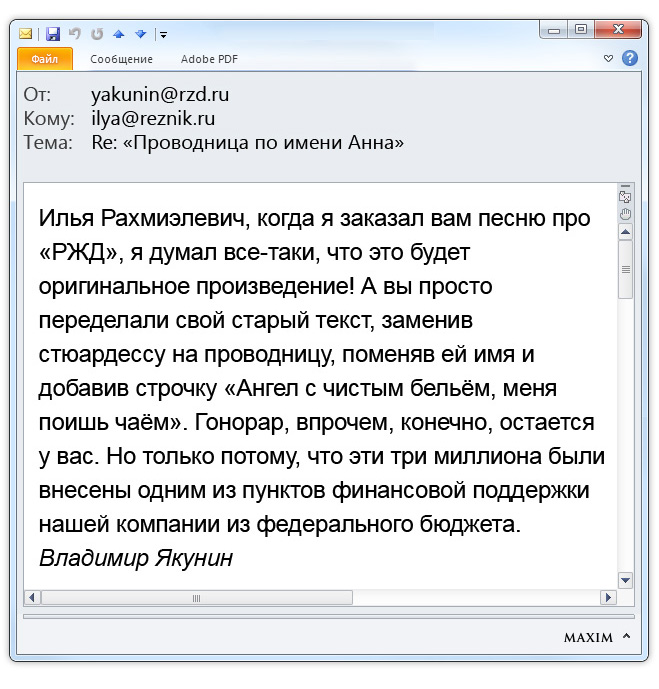Click recipient address ilya@reznik.ru

[x=153, y=118]
